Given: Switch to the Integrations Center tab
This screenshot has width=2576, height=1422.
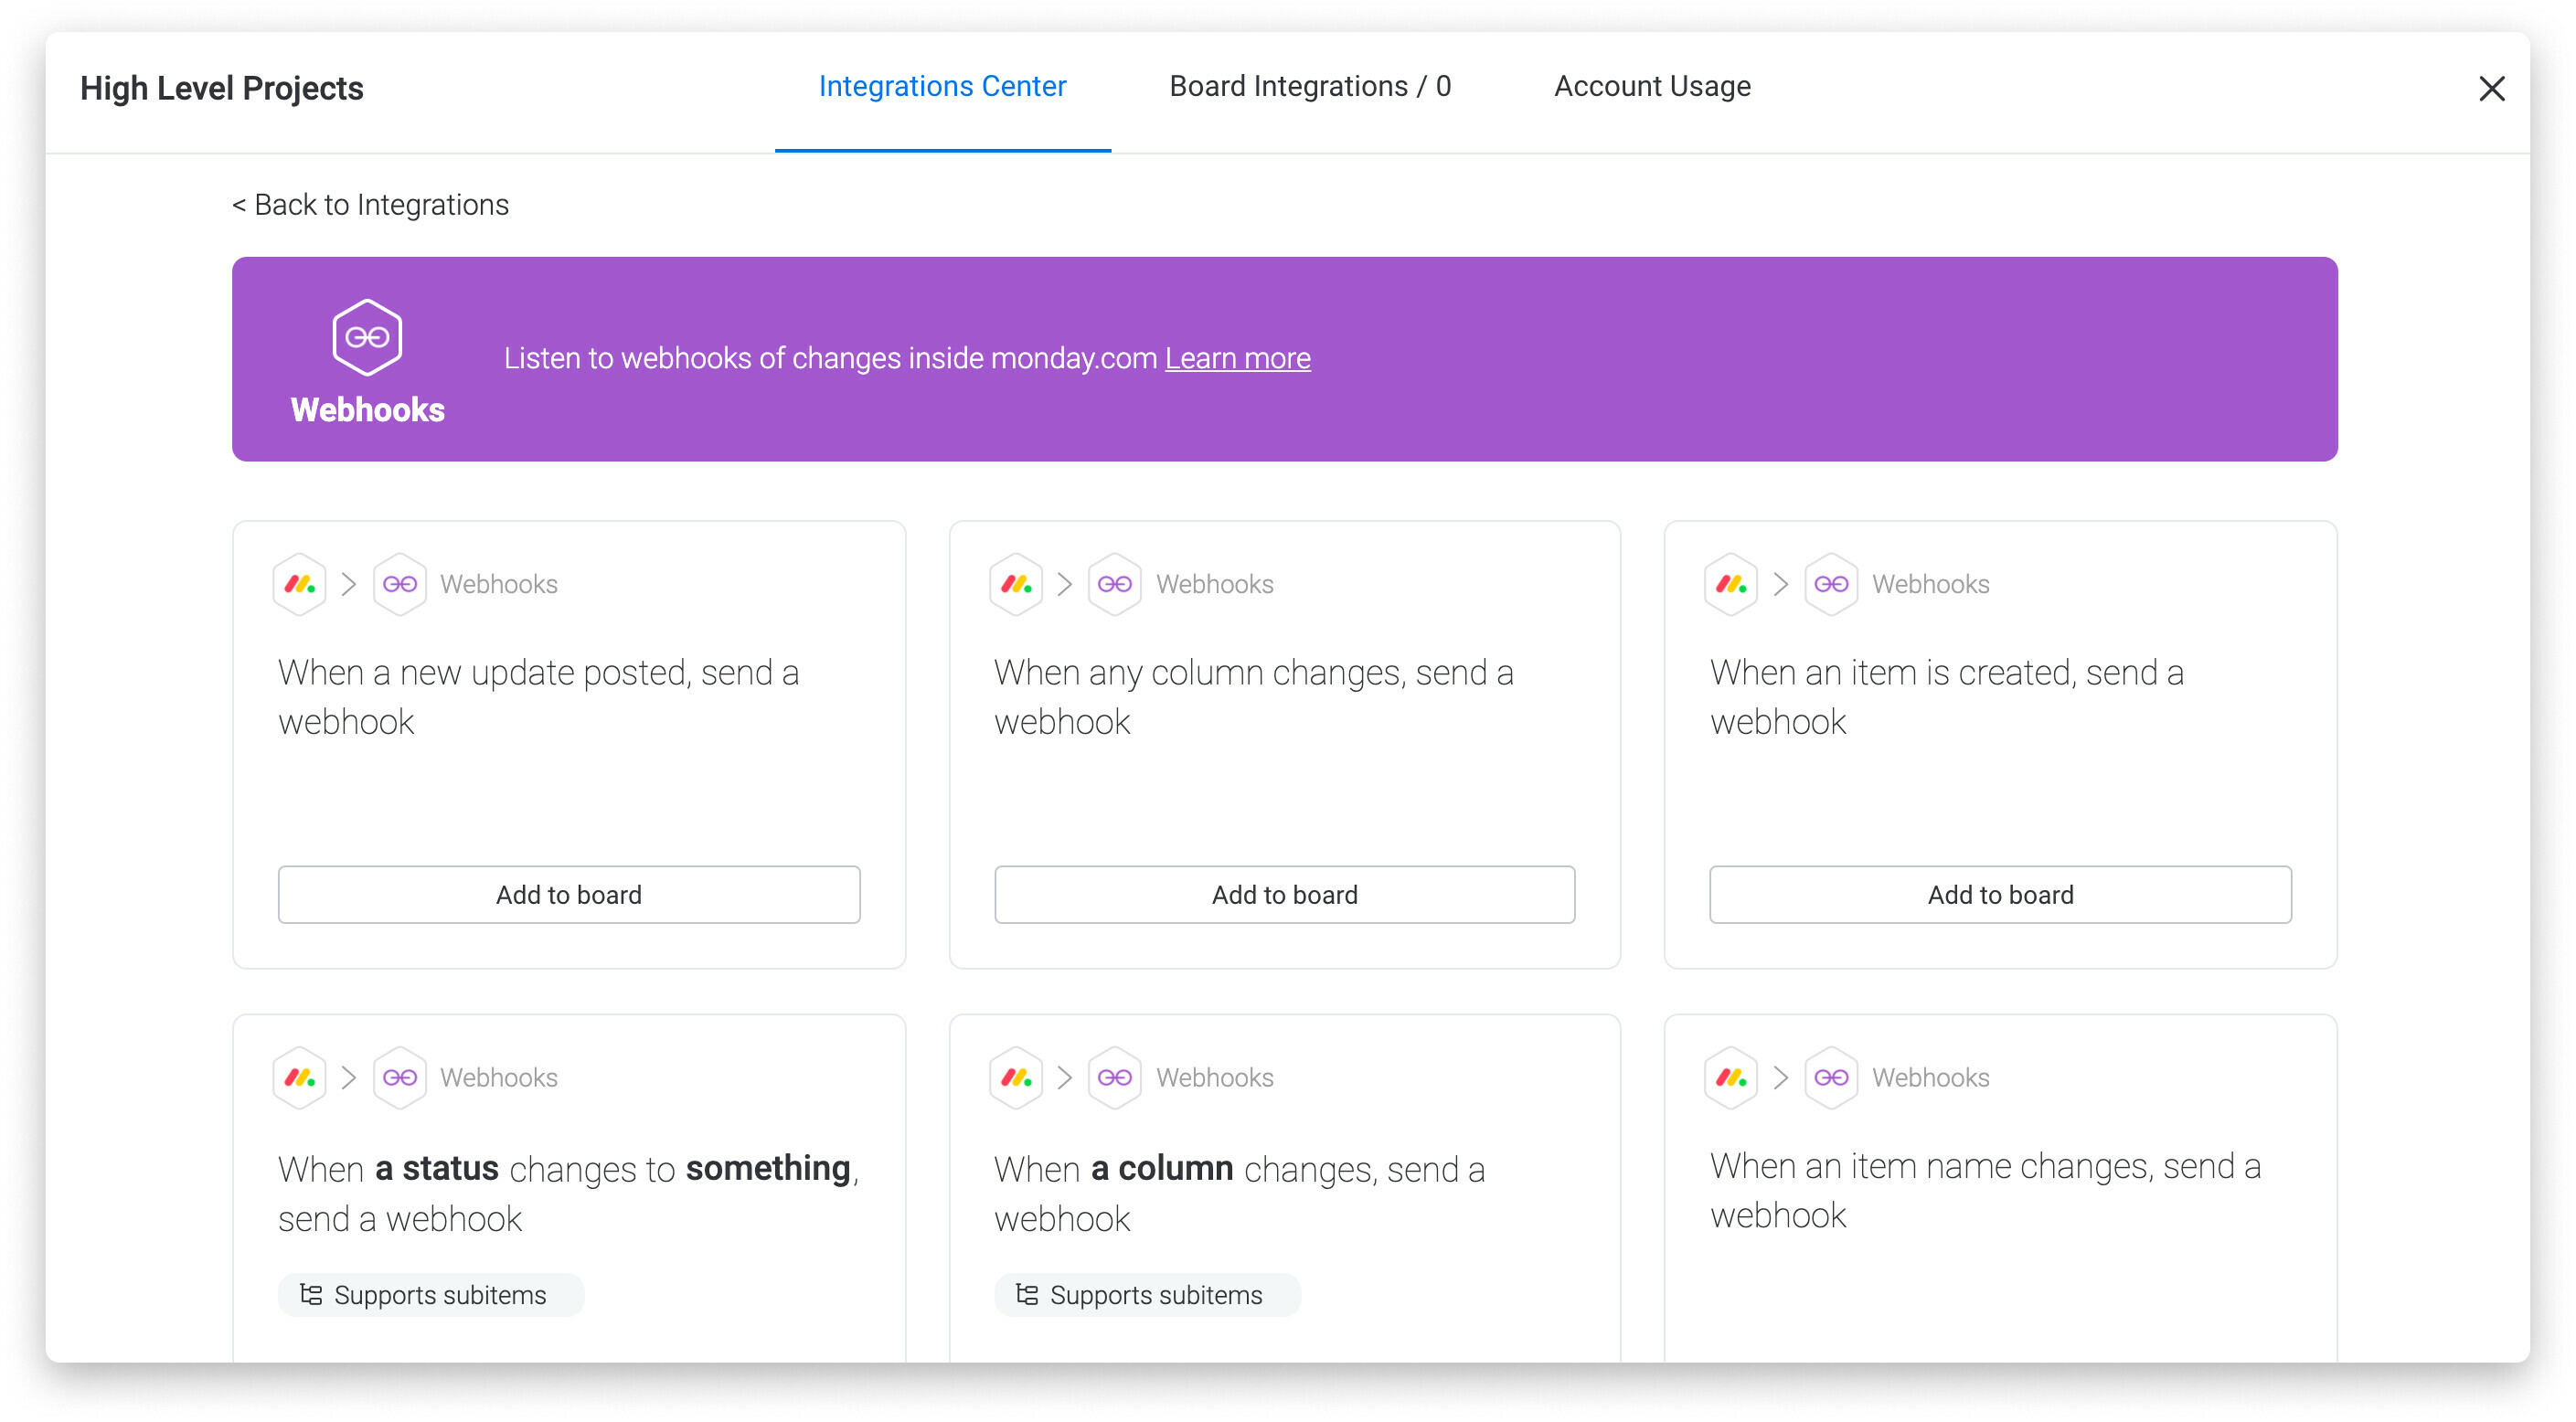Looking at the screenshot, I should [x=942, y=86].
